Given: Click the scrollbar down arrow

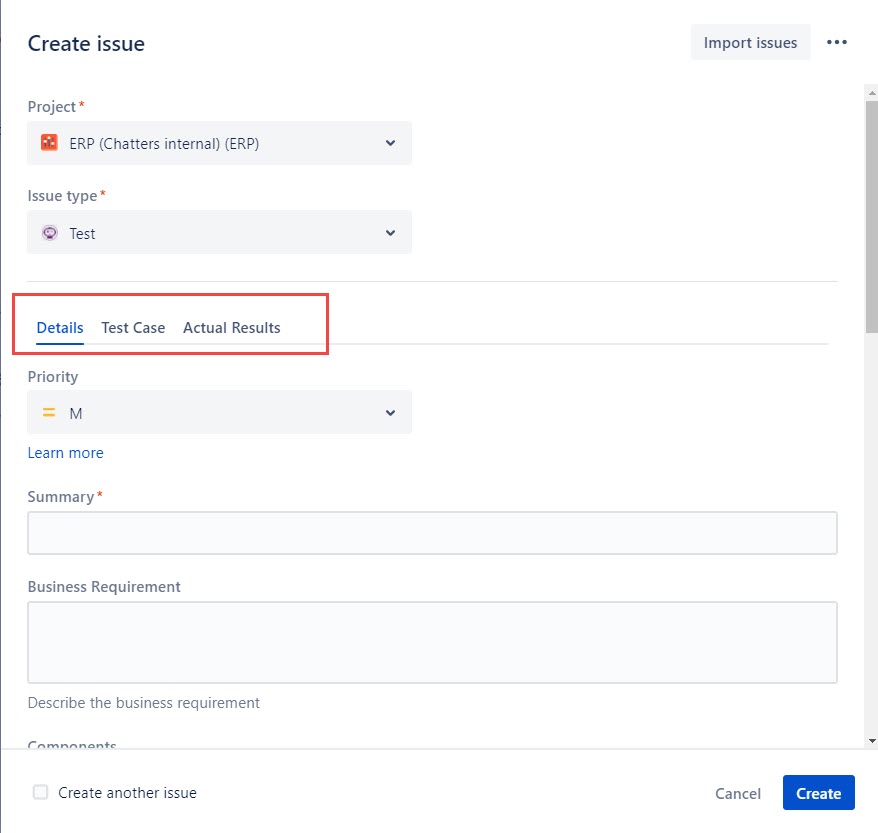Looking at the screenshot, I should click(x=871, y=741).
